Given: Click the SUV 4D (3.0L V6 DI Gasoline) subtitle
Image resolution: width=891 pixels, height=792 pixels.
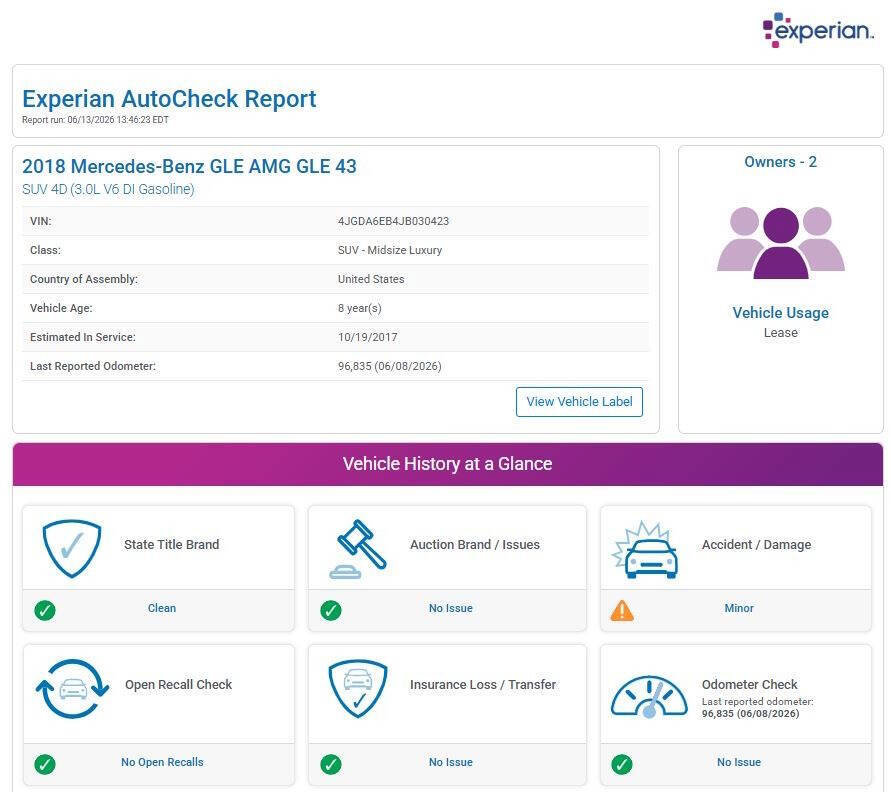Looking at the screenshot, I should tap(108, 189).
